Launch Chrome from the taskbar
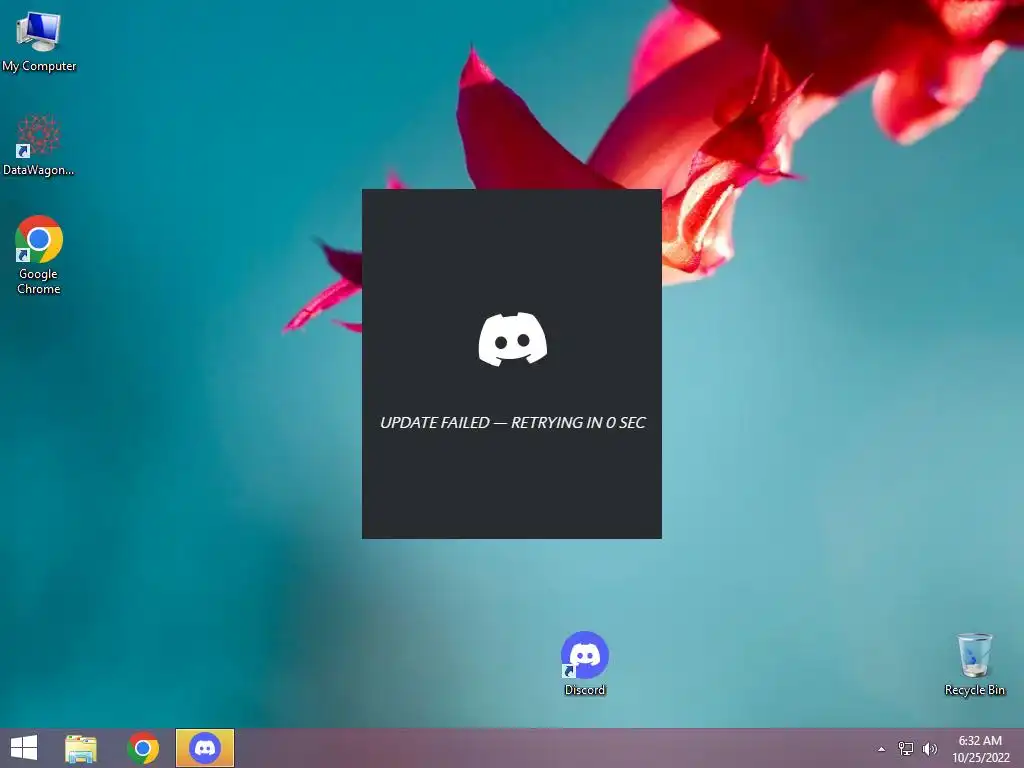The width and height of the screenshot is (1024, 768). (x=143, y=748)
